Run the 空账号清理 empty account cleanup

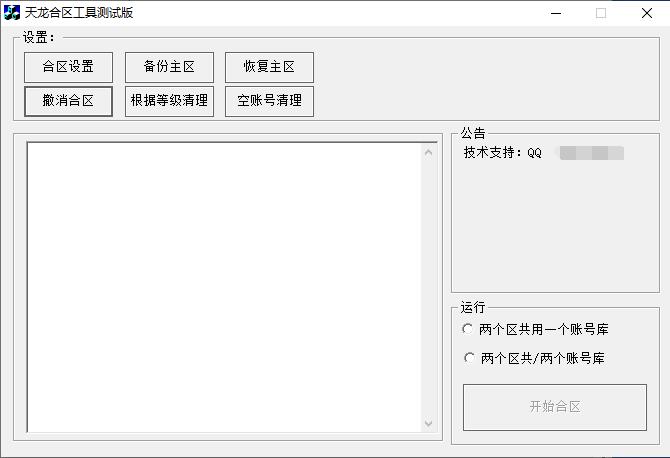[269, 101]
